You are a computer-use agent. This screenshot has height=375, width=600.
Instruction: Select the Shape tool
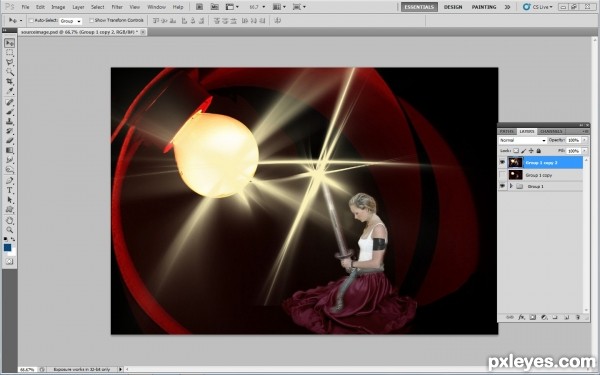point(9,209)
